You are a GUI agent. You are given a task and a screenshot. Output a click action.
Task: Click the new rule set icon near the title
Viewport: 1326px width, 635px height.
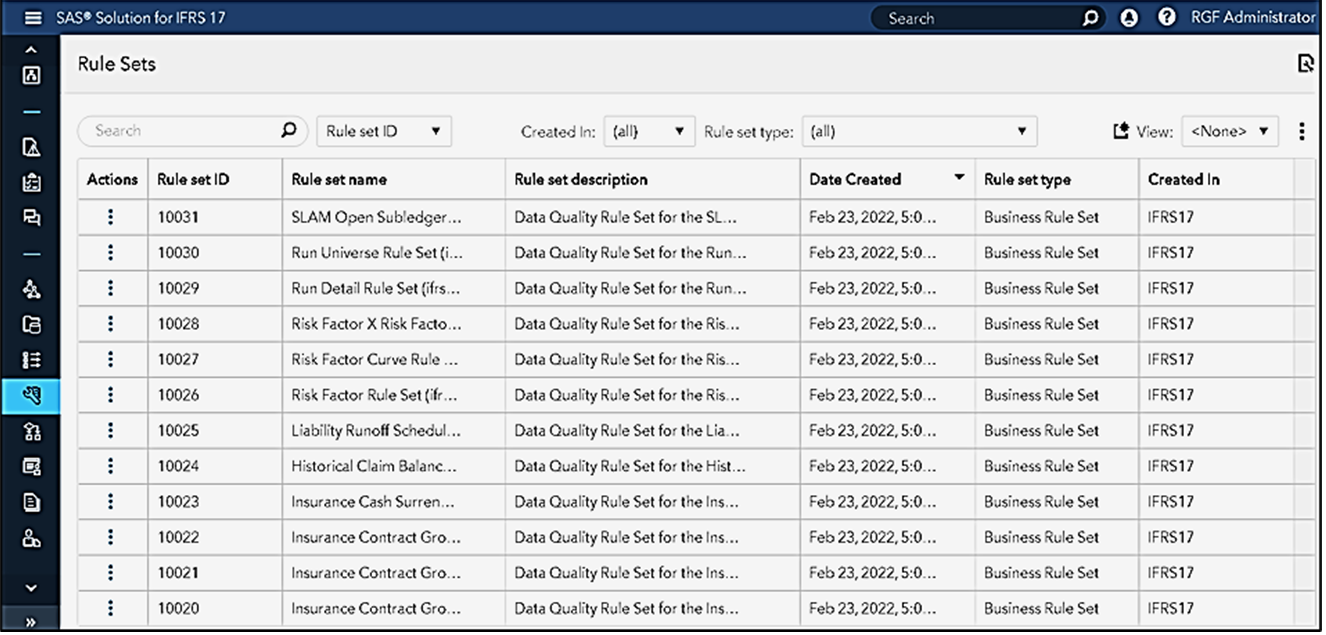(x=1305, y=63)
